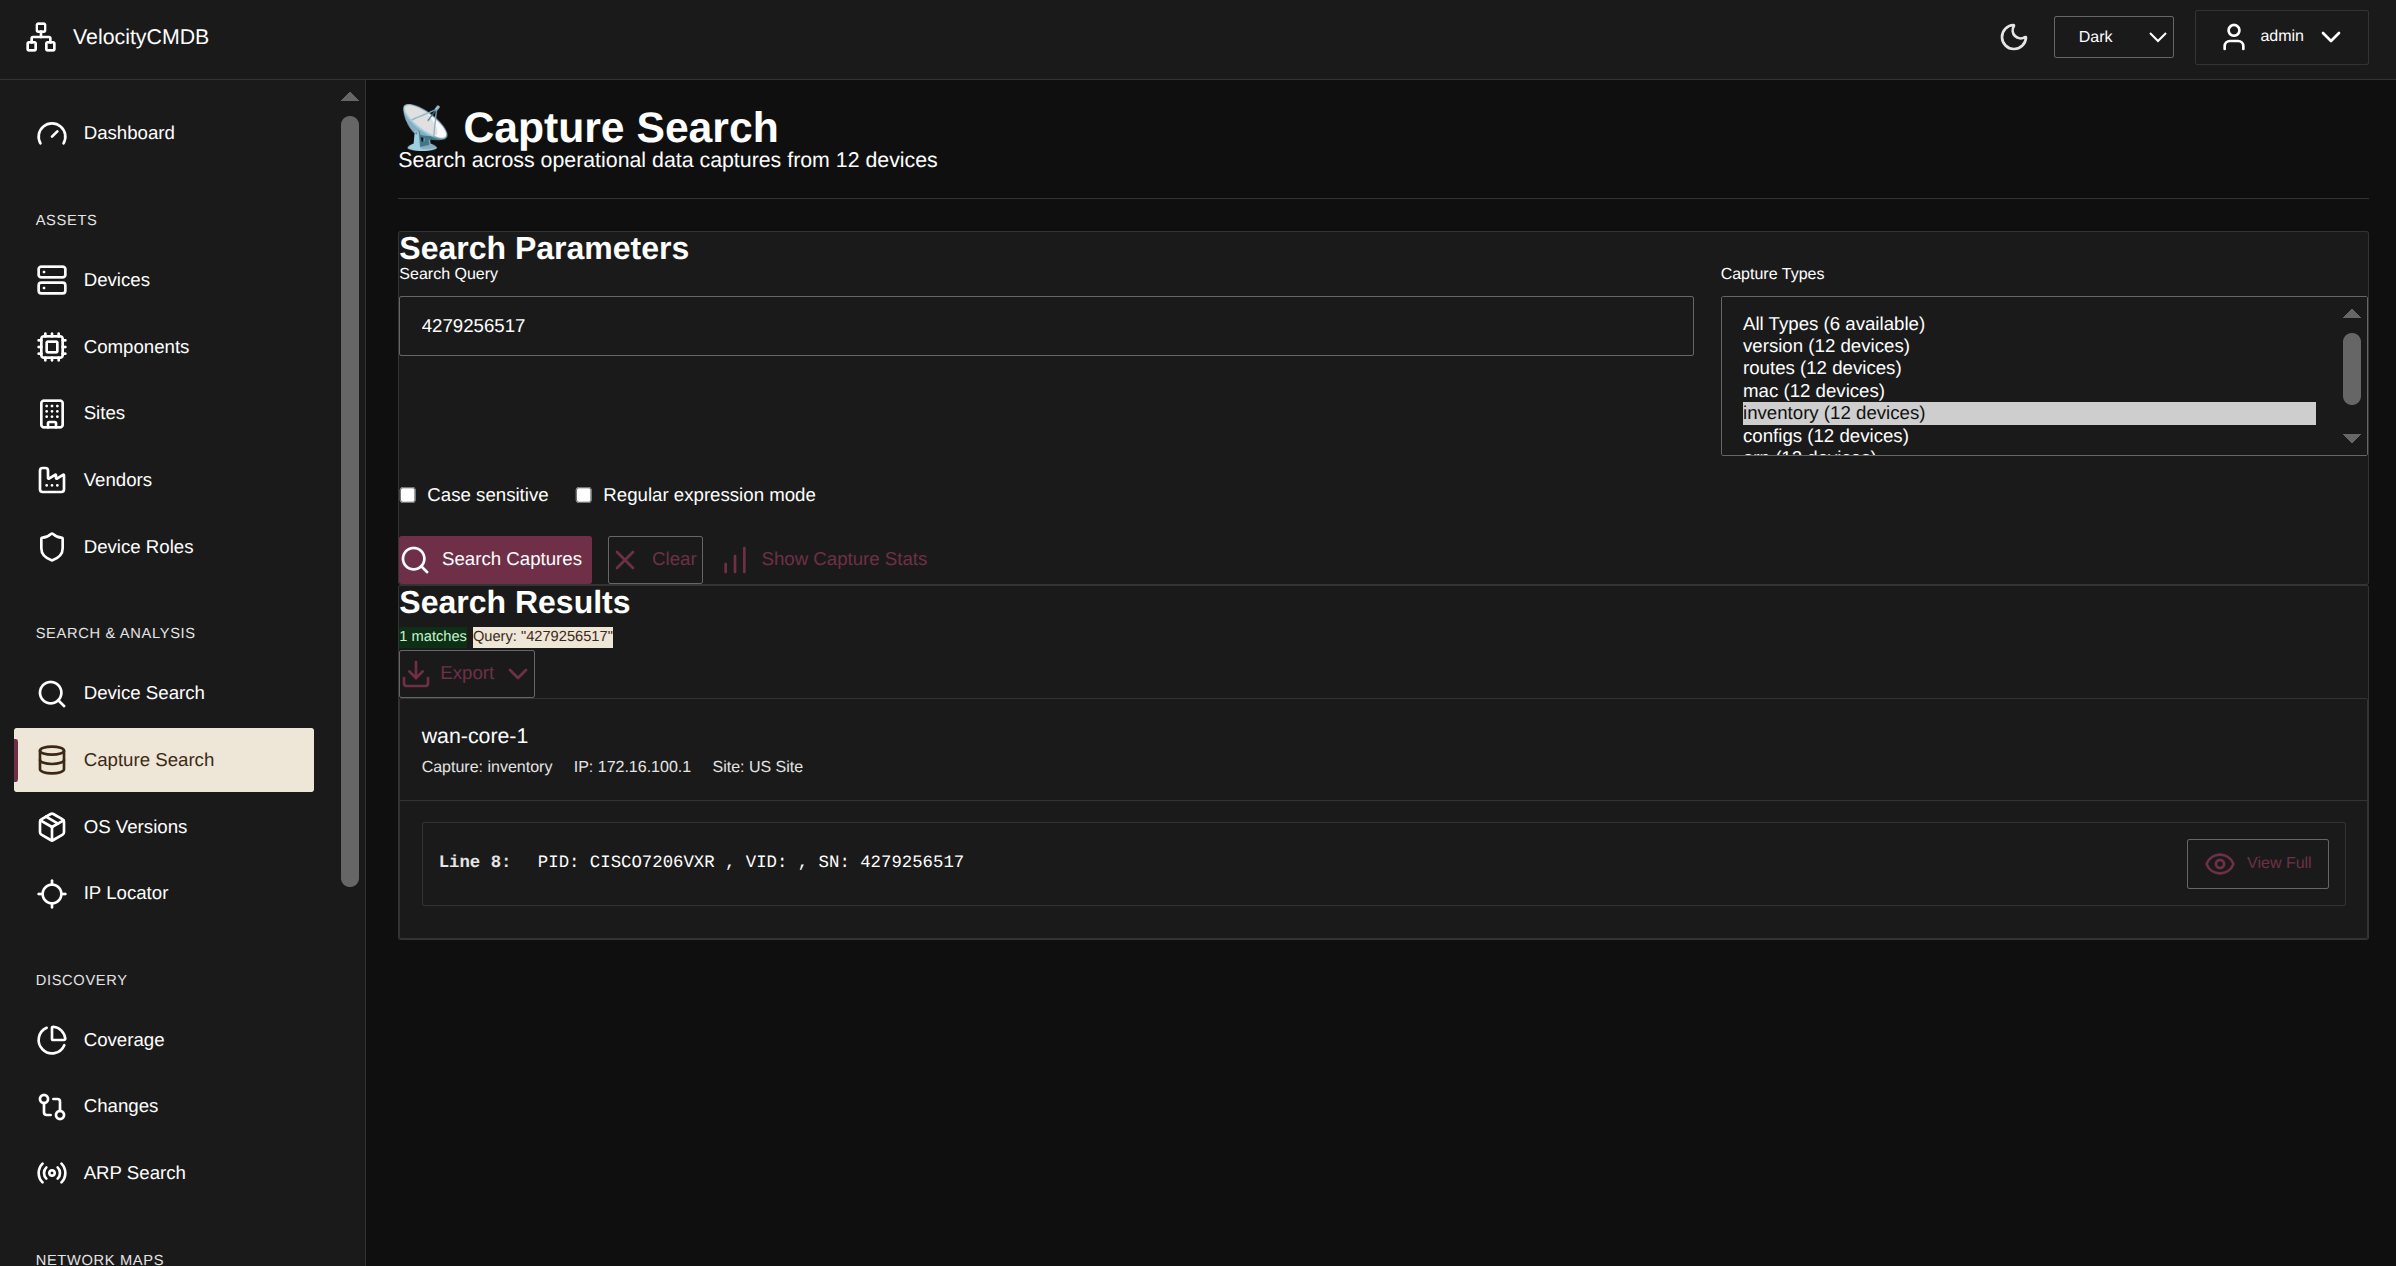The height and width of the screenshot is (1266, 2396).
Task: Click the '1 matches' badge
Action: [433, 636]
